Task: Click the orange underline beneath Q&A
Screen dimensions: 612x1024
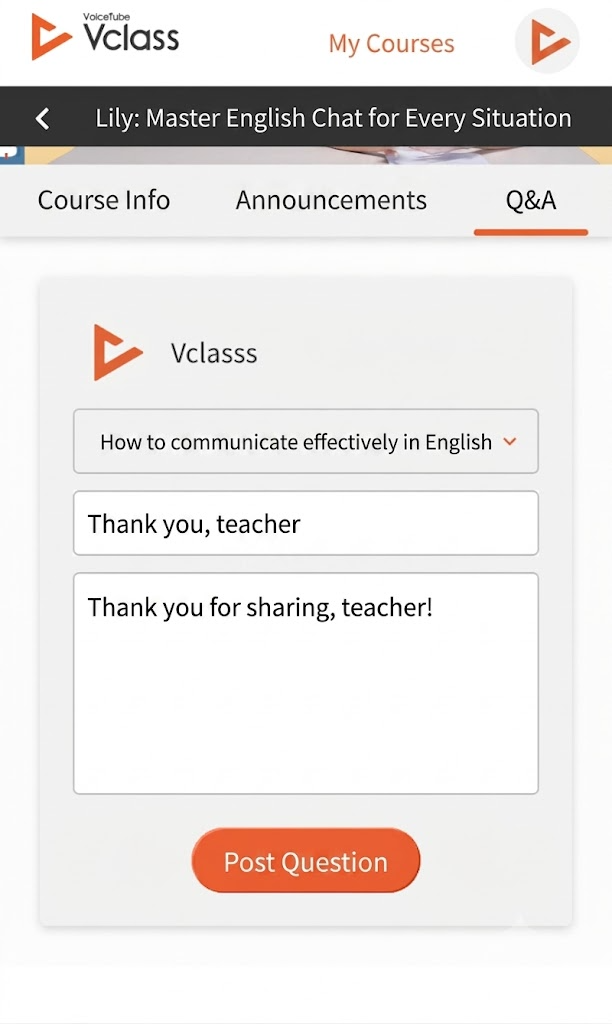Action: point(531,232)
